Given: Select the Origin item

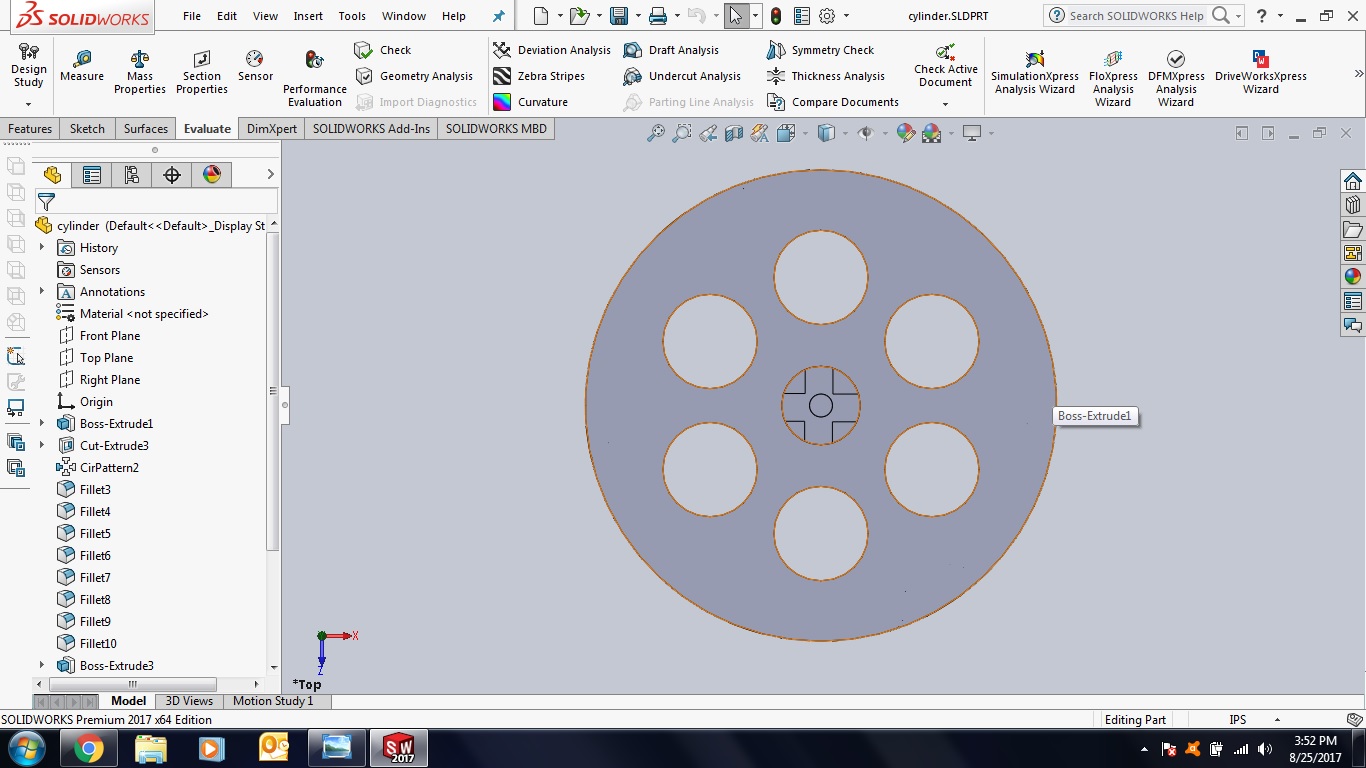Looking at the screenshot, I should pyautogui.click(x=85, y=402).
